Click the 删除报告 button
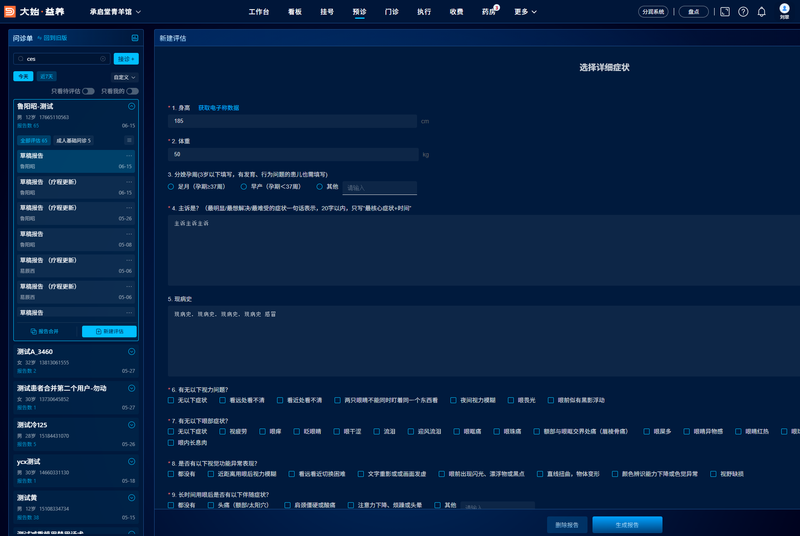The image size is (800, 536). (567, 525)
